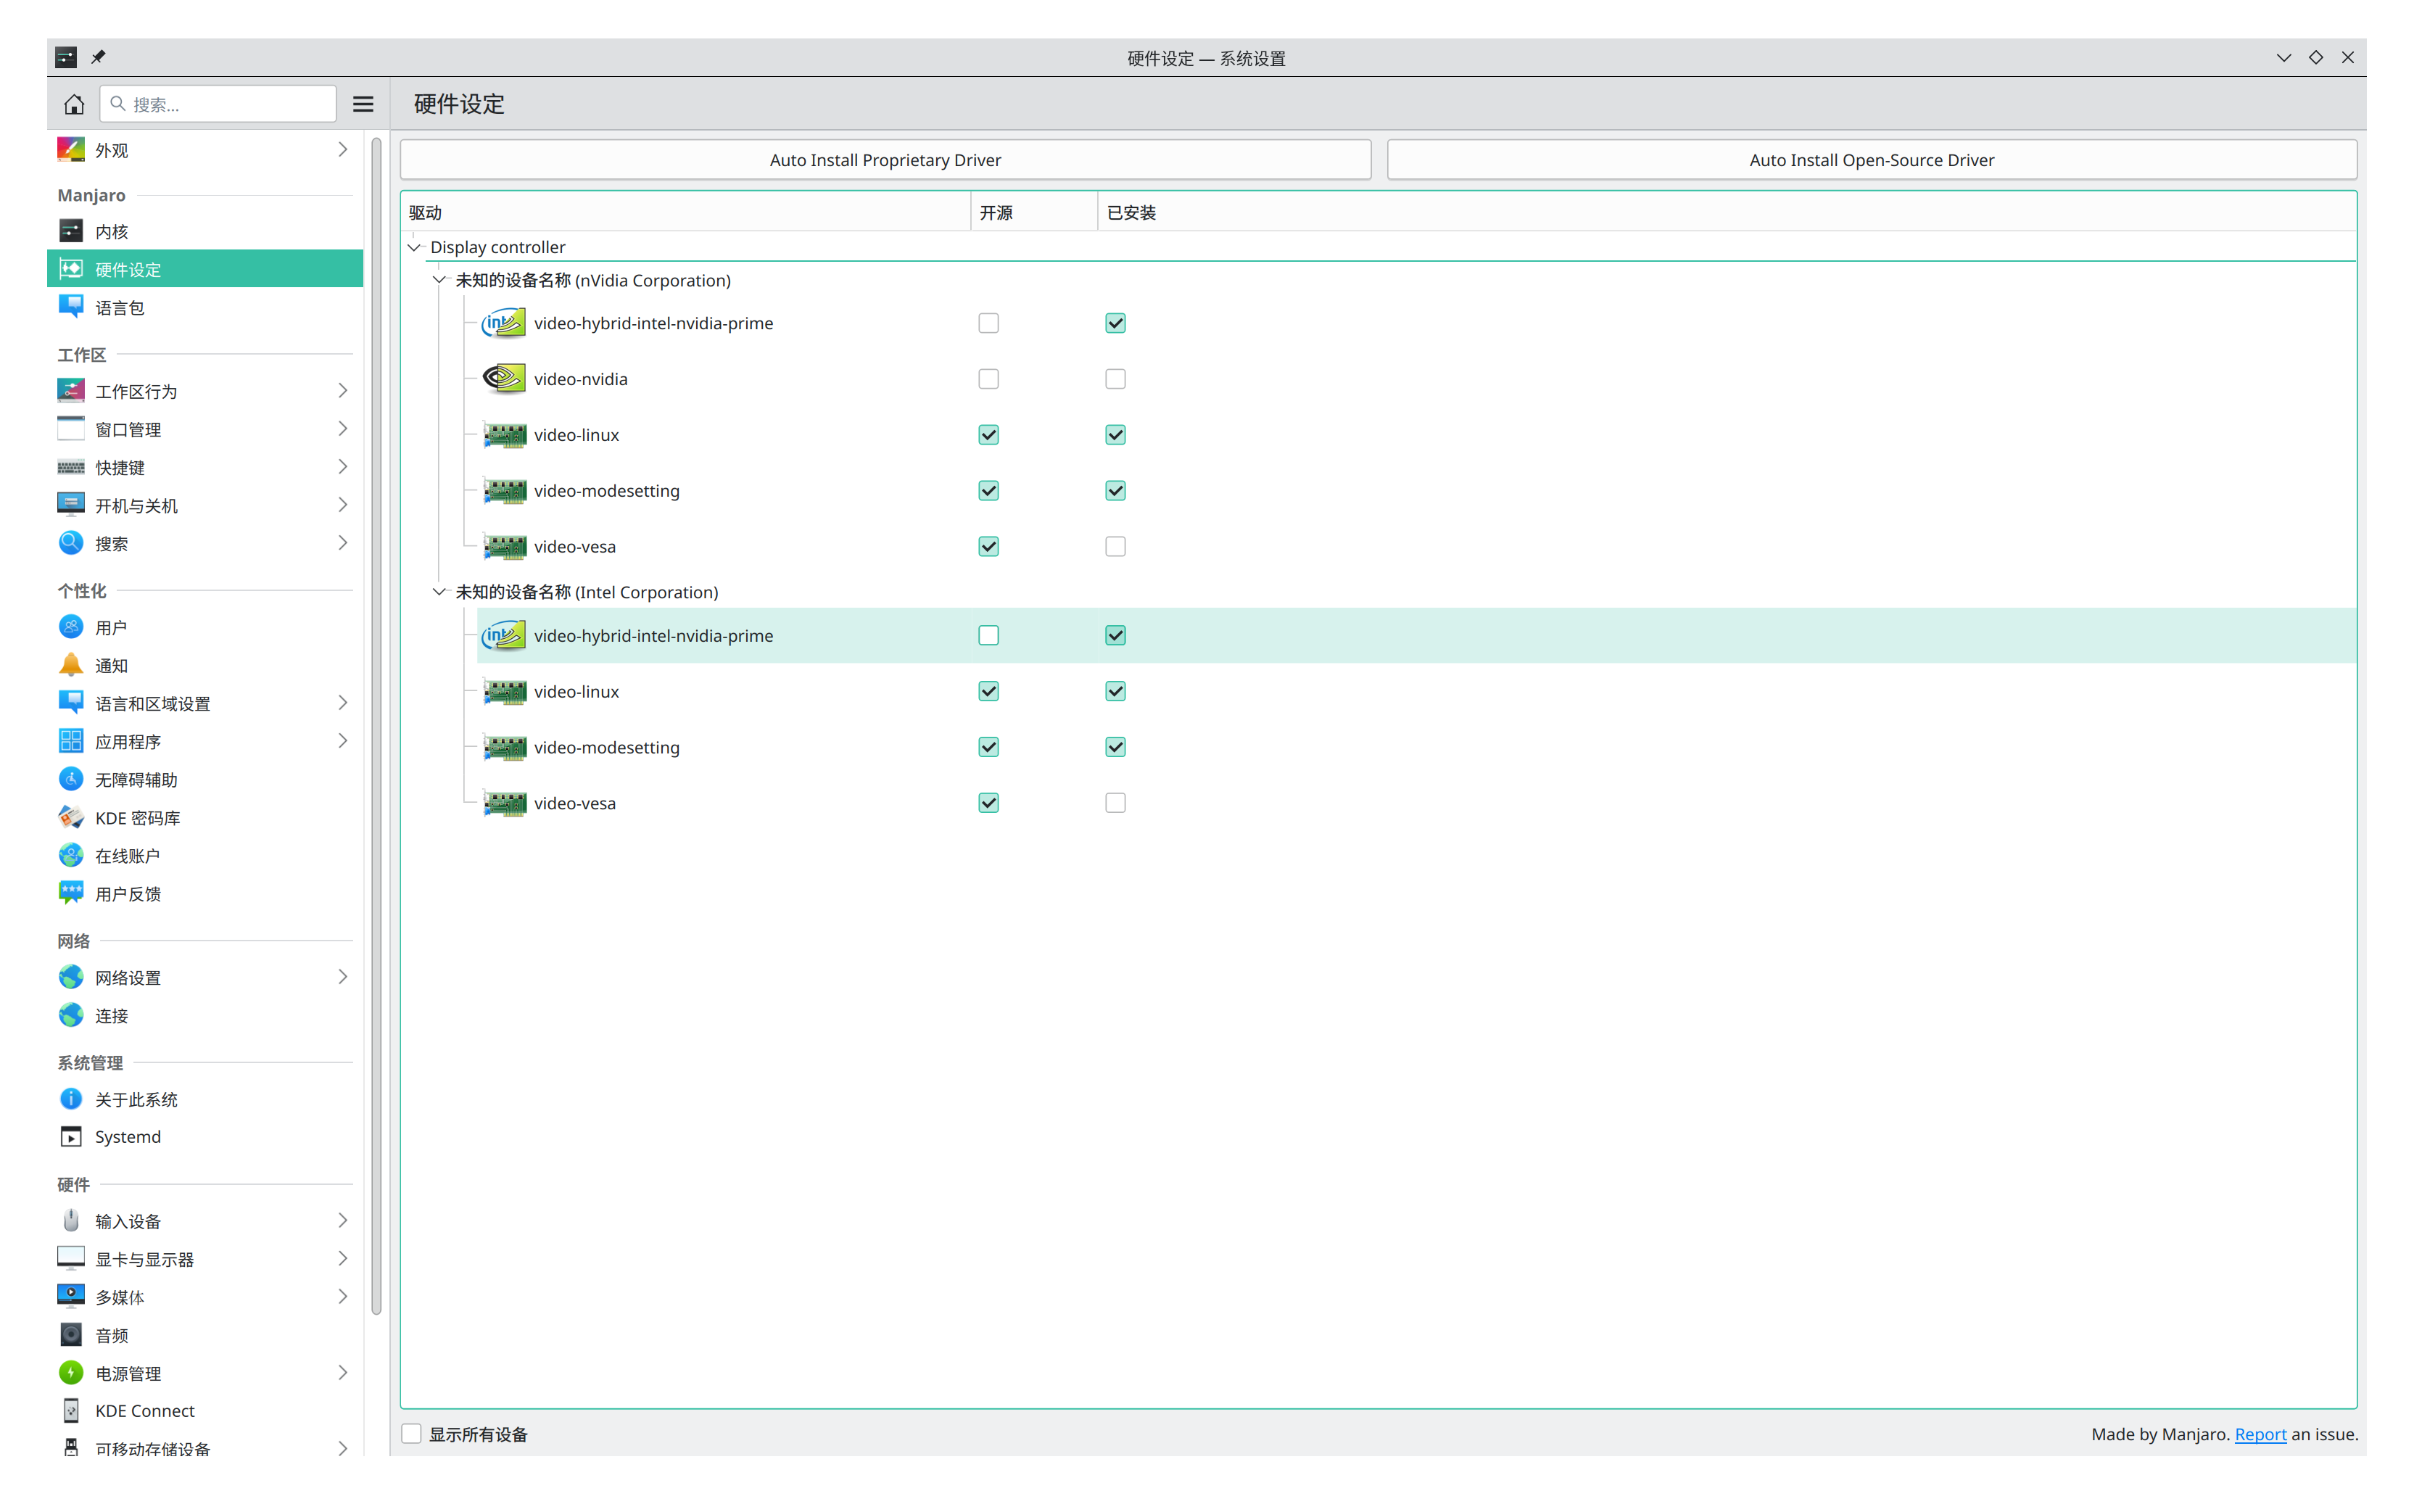Toggle installed checkbox for nVidia video-vesa

tap(1115, 546)
